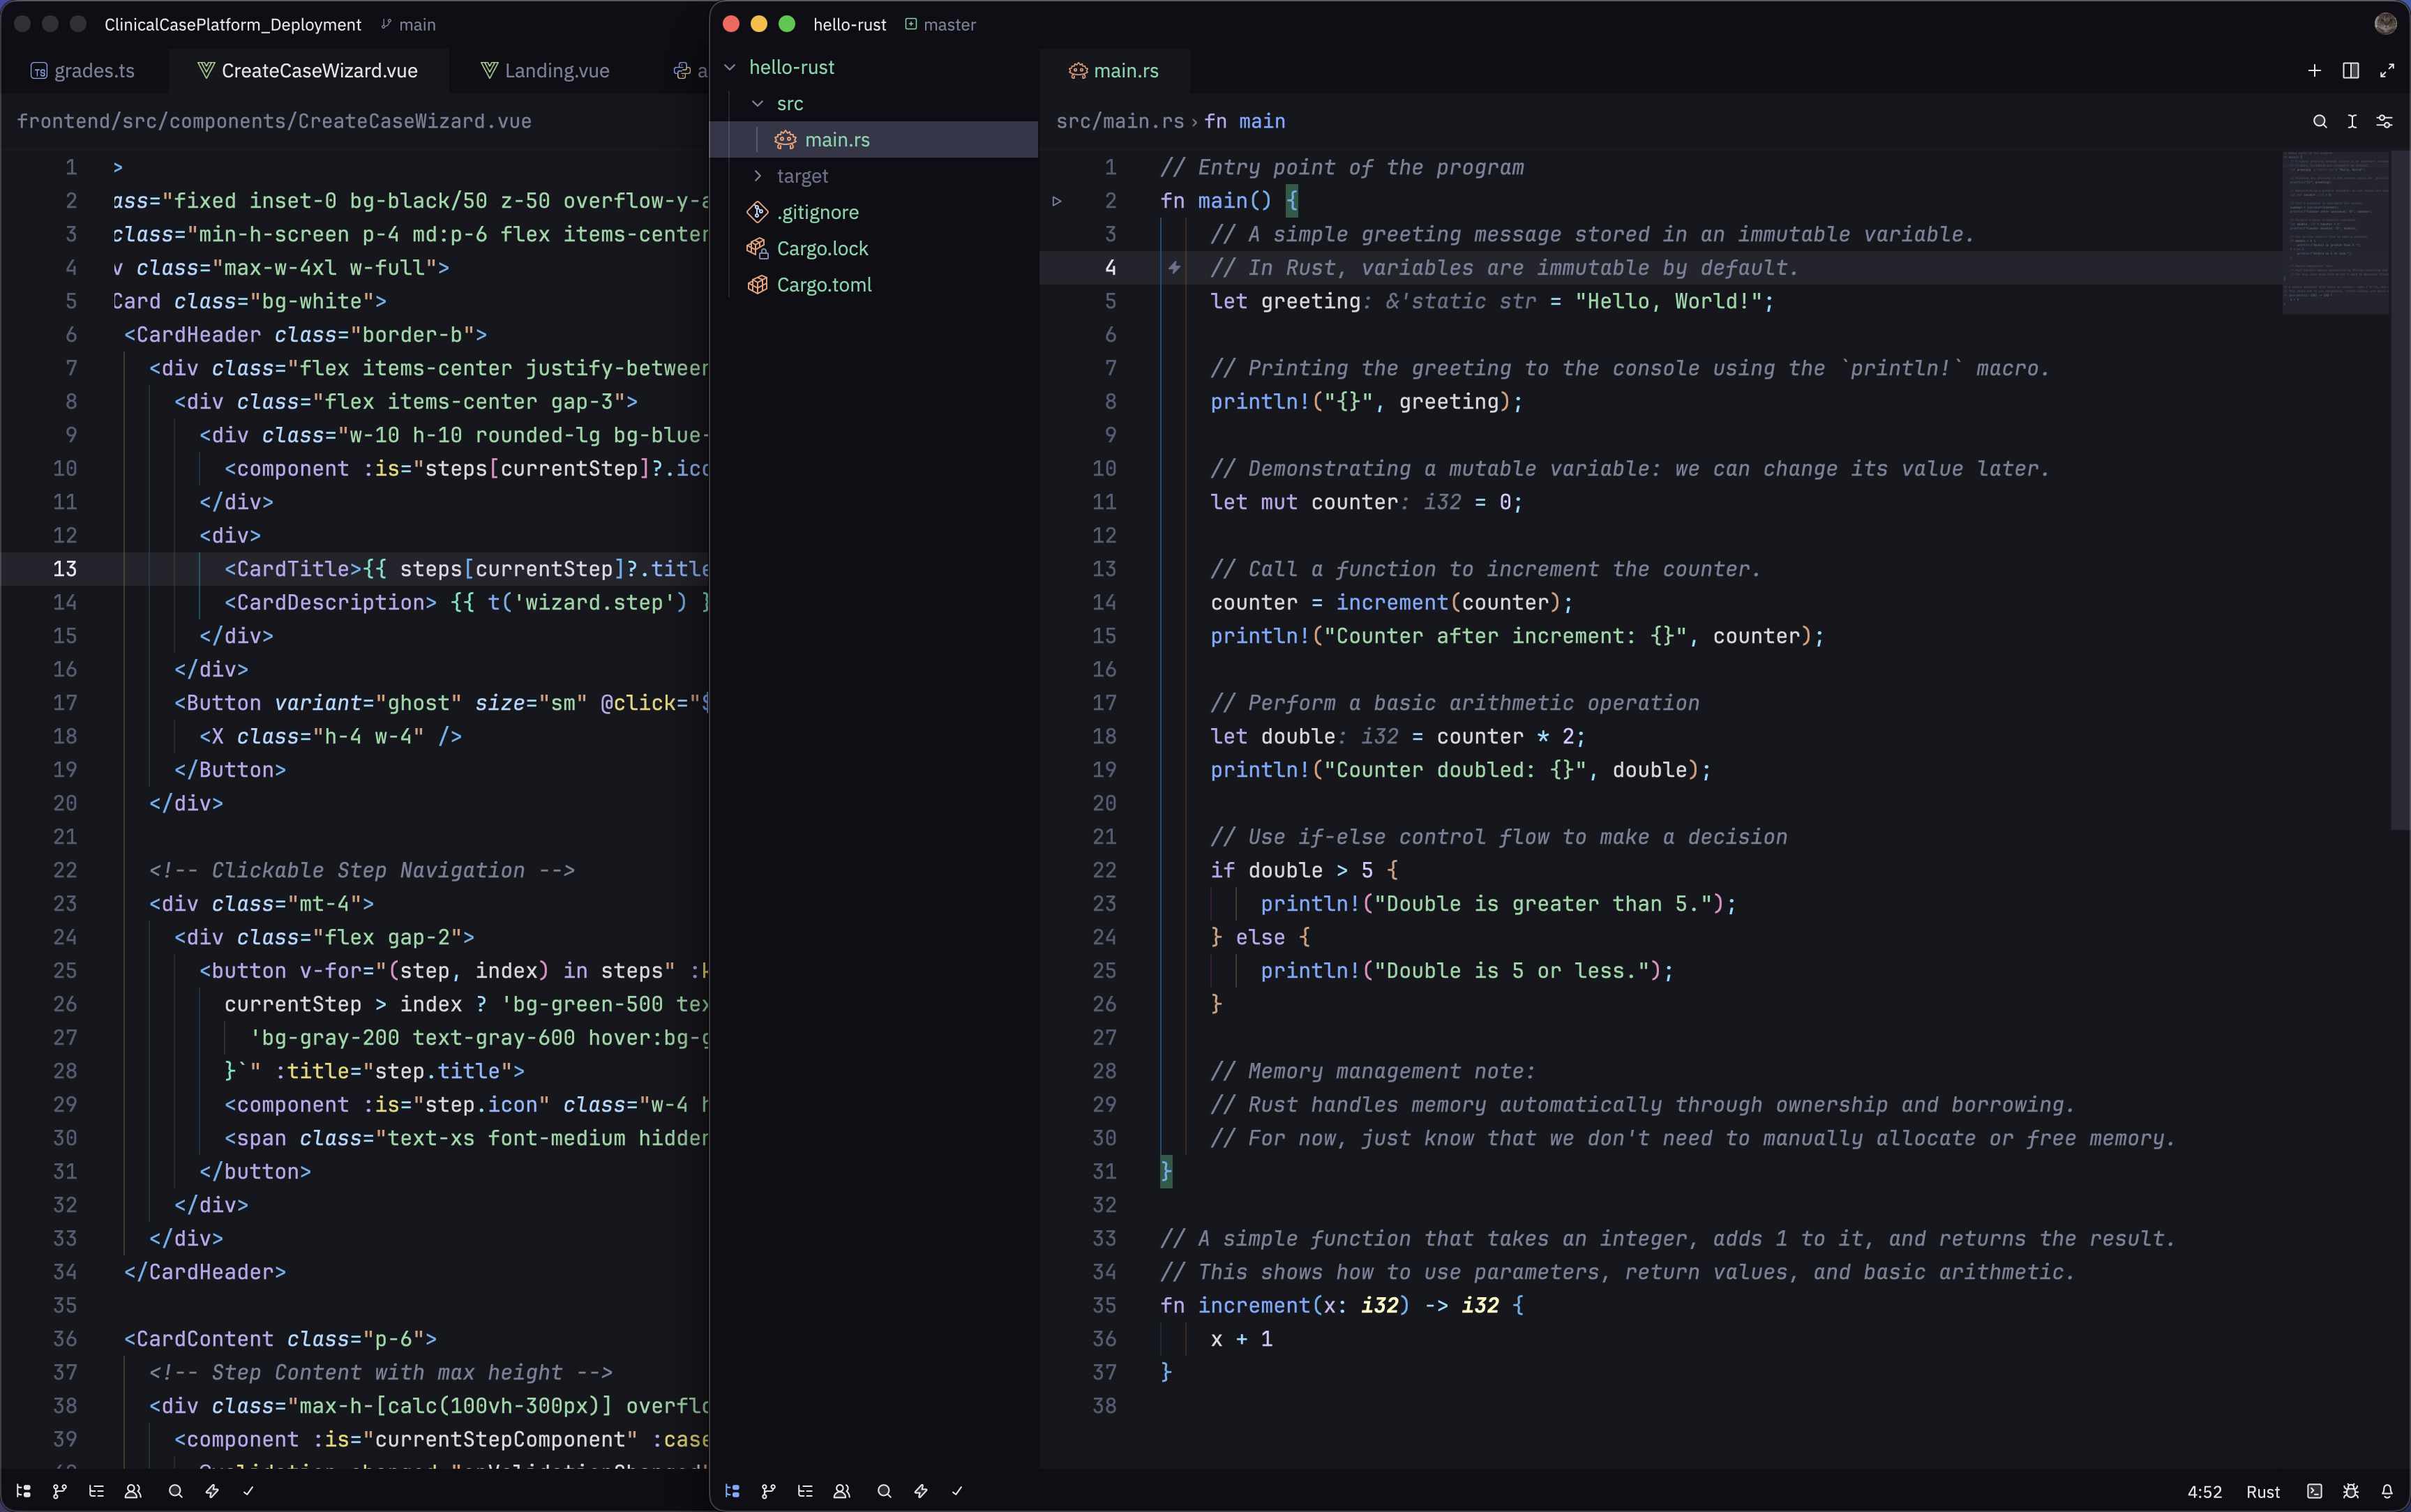Click lightning bolt in ClinicalCasePlatform status bar
The image size is (2411, 1512).
(x=212, y=1491)
